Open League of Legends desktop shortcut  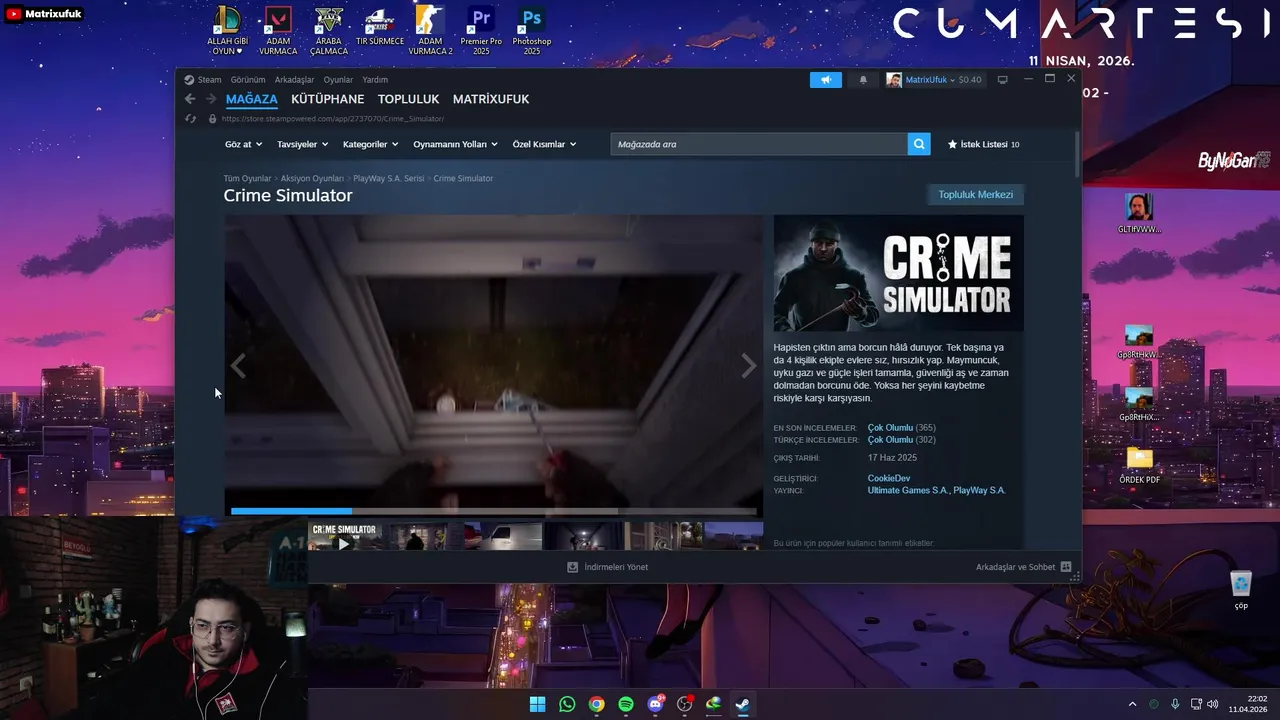(x=227, y=32)
